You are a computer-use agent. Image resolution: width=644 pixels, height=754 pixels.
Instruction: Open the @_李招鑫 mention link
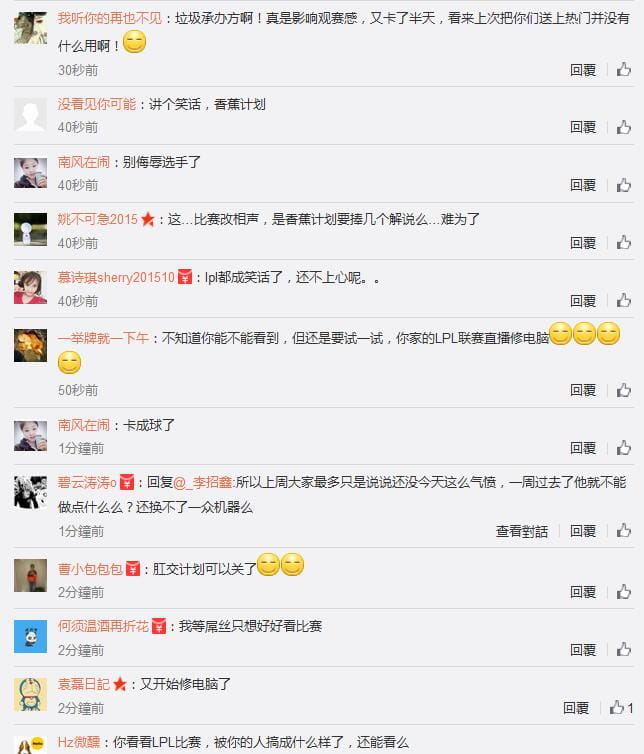[x=202, y=482]
